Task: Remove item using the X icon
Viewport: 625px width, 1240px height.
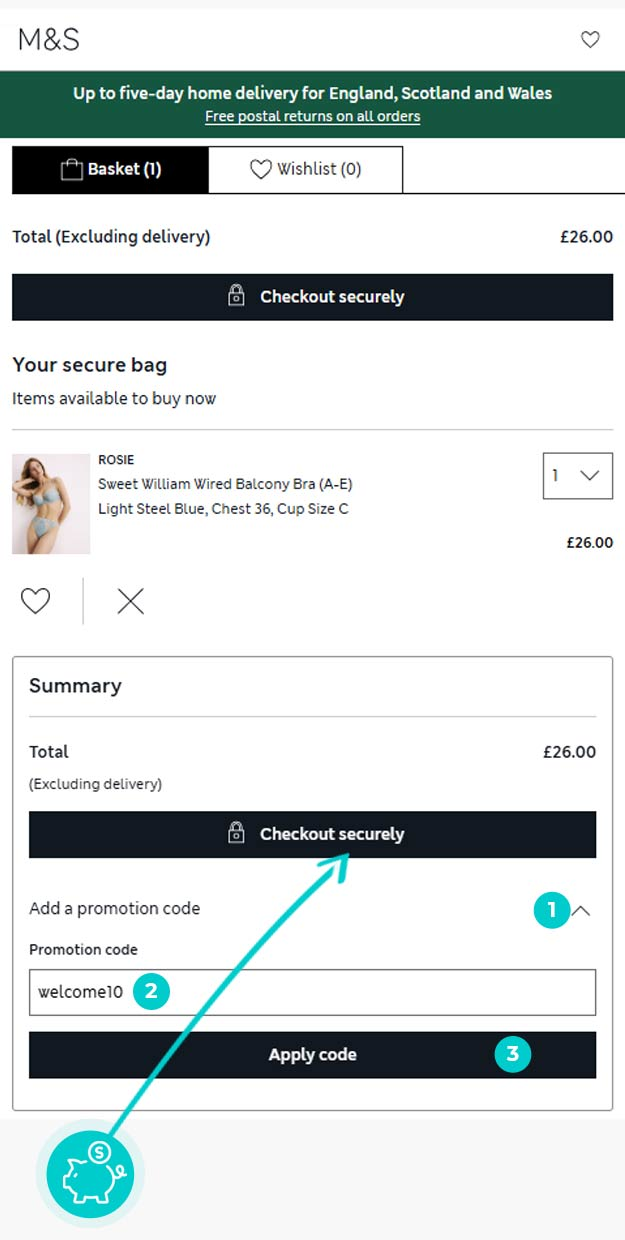Action: tap(130, 601)
